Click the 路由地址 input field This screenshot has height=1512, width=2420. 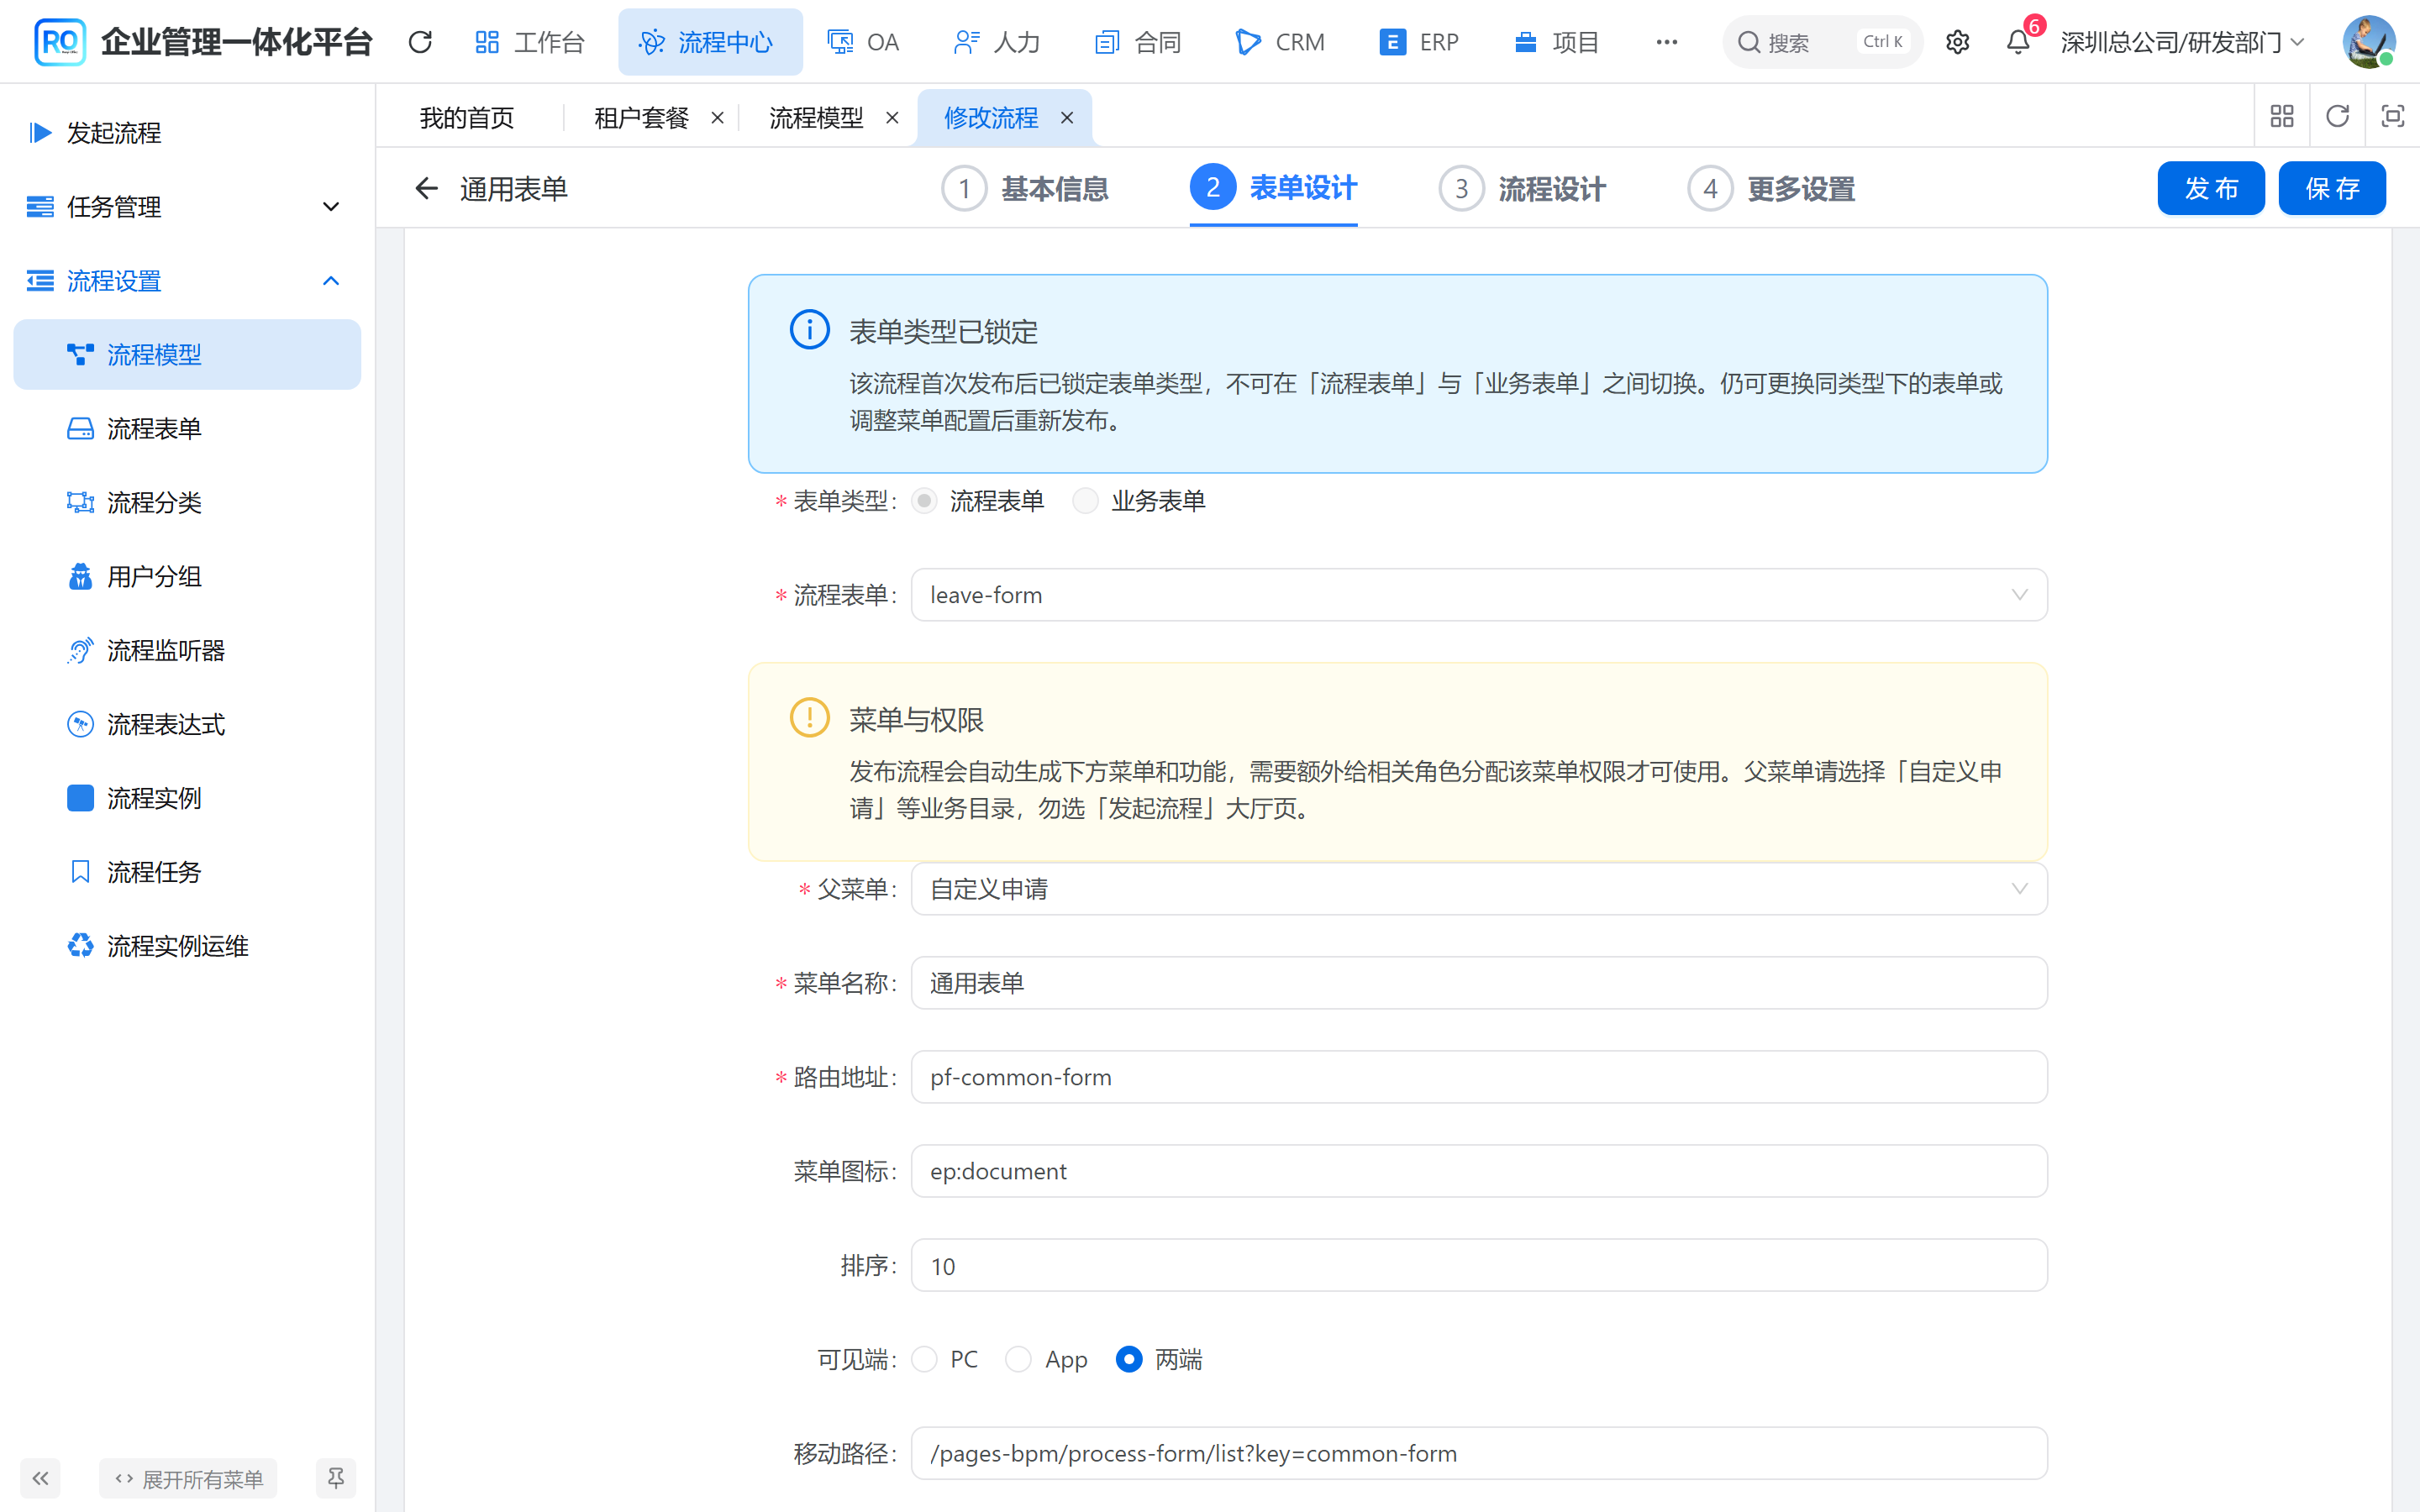(x=1478, y=1077)
